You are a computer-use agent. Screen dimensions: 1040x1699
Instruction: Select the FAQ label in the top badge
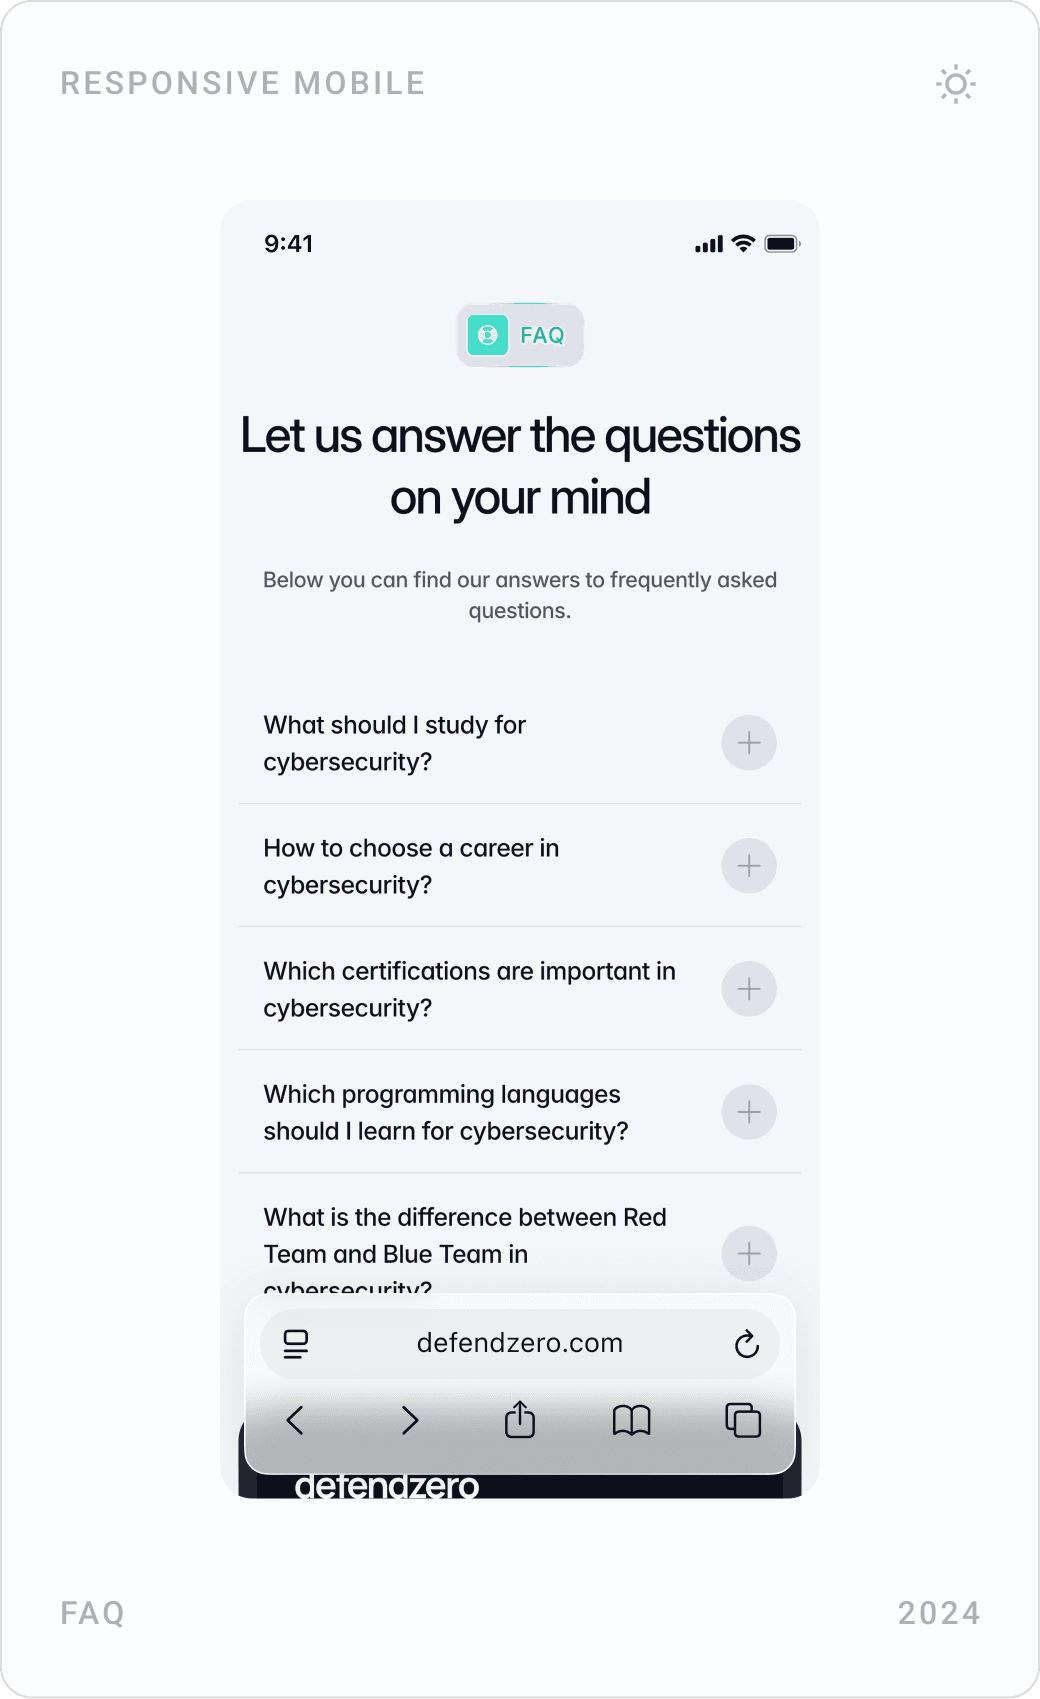click(x=541, y=335)
